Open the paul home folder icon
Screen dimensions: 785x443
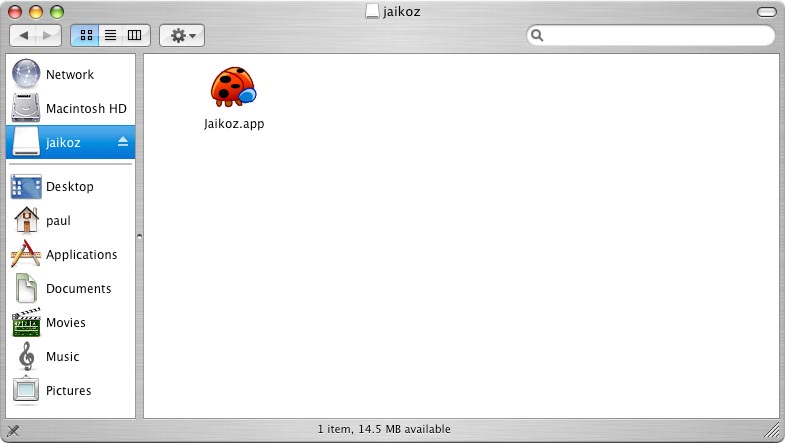(26, 220)
